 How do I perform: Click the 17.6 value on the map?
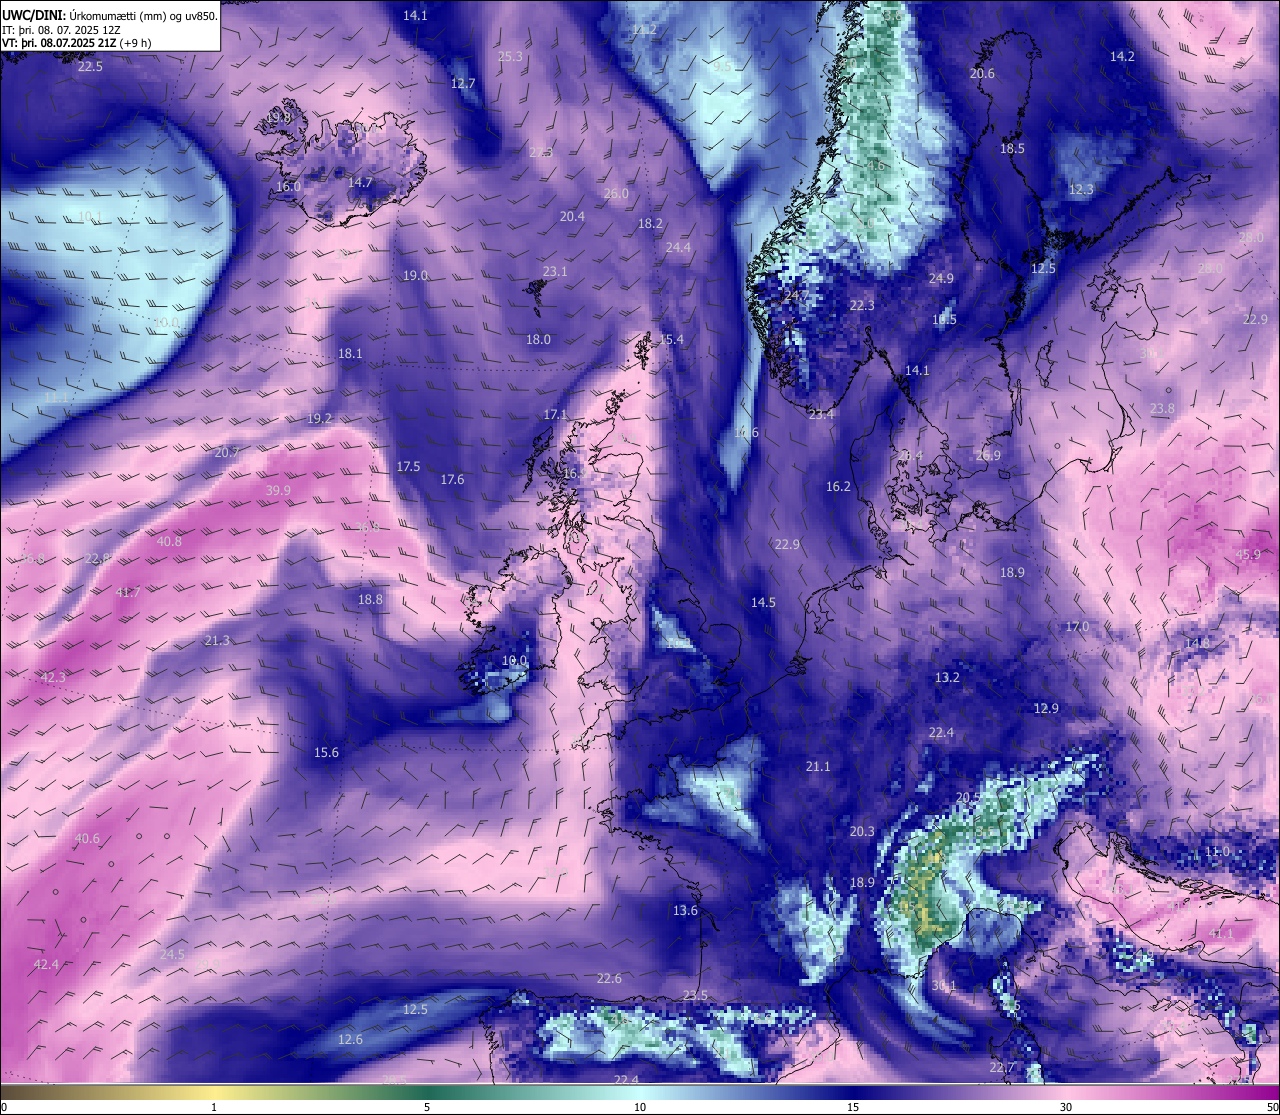click(x=452, y=480)
